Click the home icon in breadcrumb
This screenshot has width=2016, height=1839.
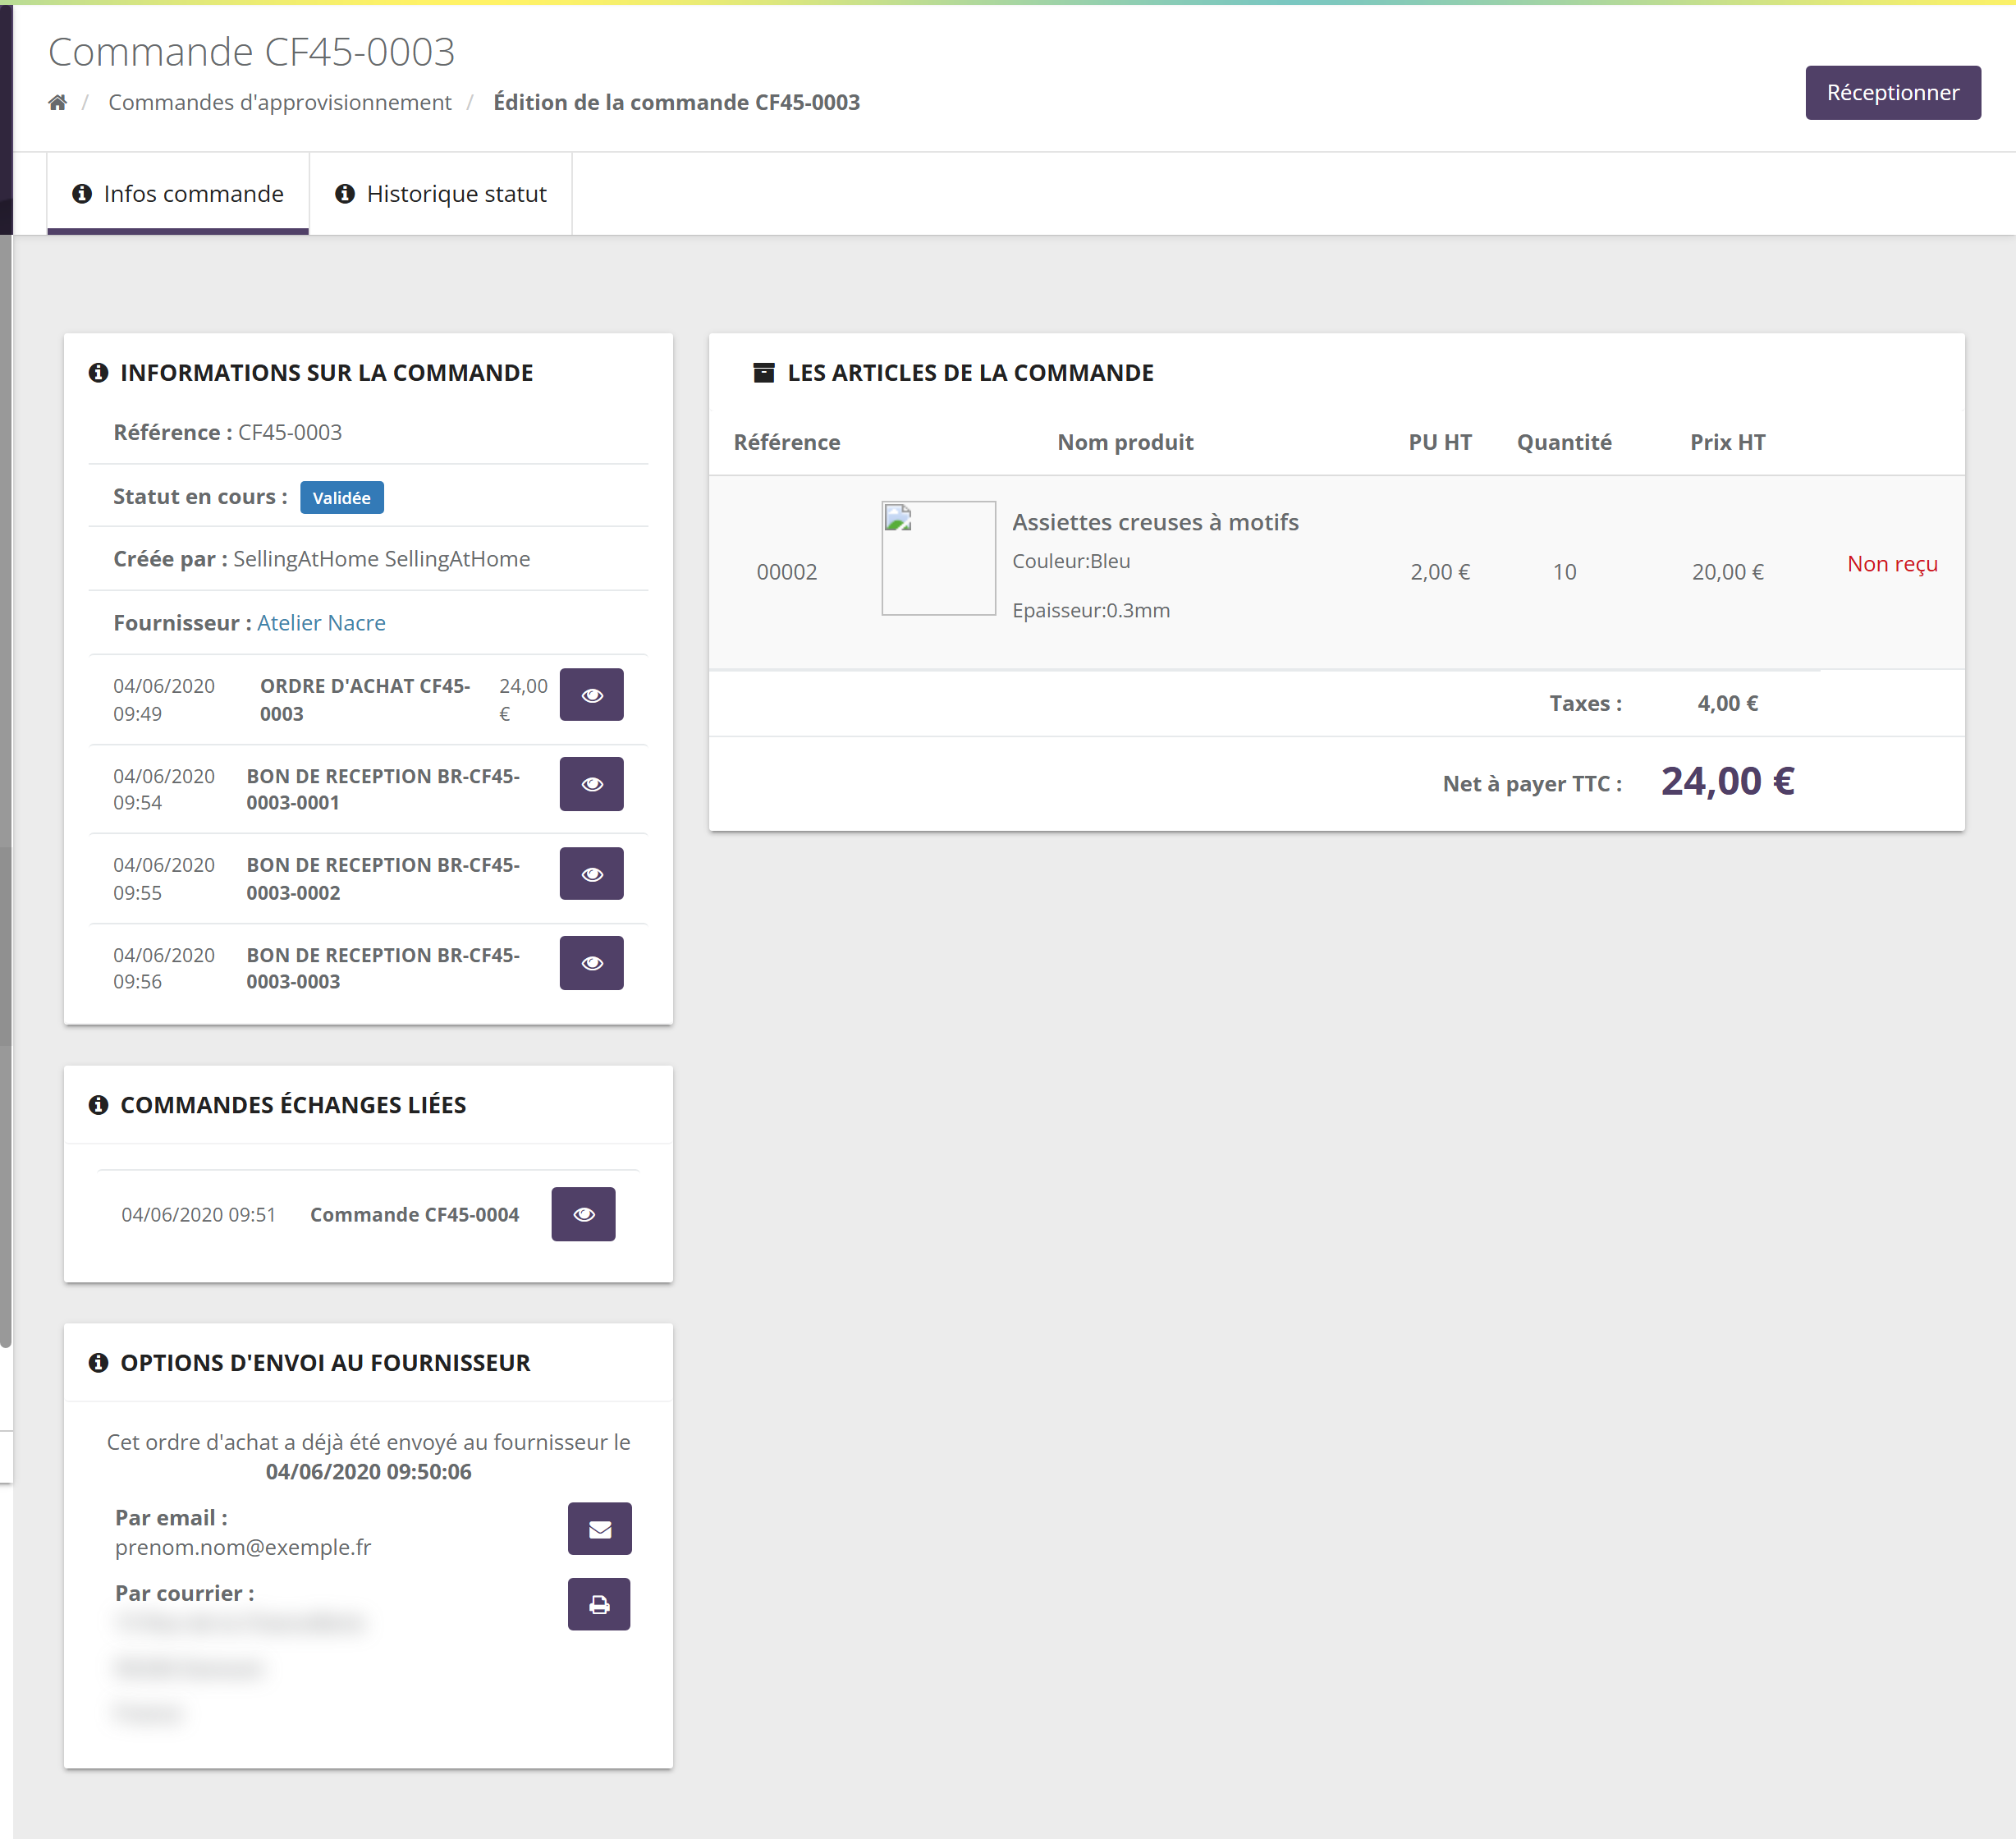[57, 102]
